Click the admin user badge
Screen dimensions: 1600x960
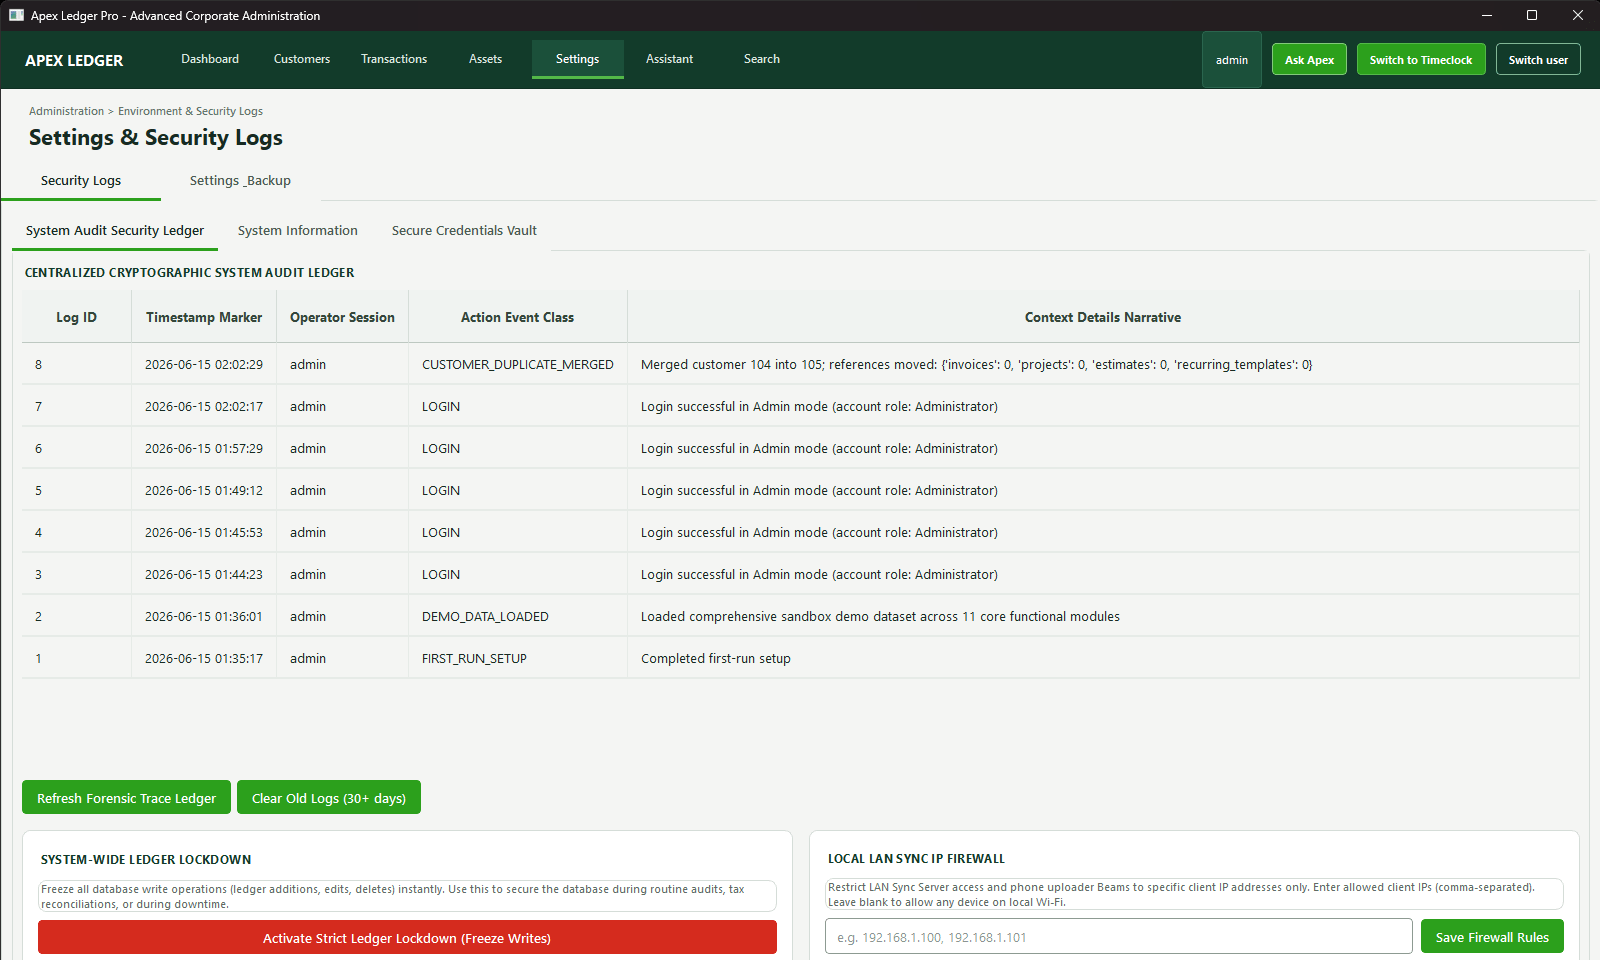(x=1232, y=60)
